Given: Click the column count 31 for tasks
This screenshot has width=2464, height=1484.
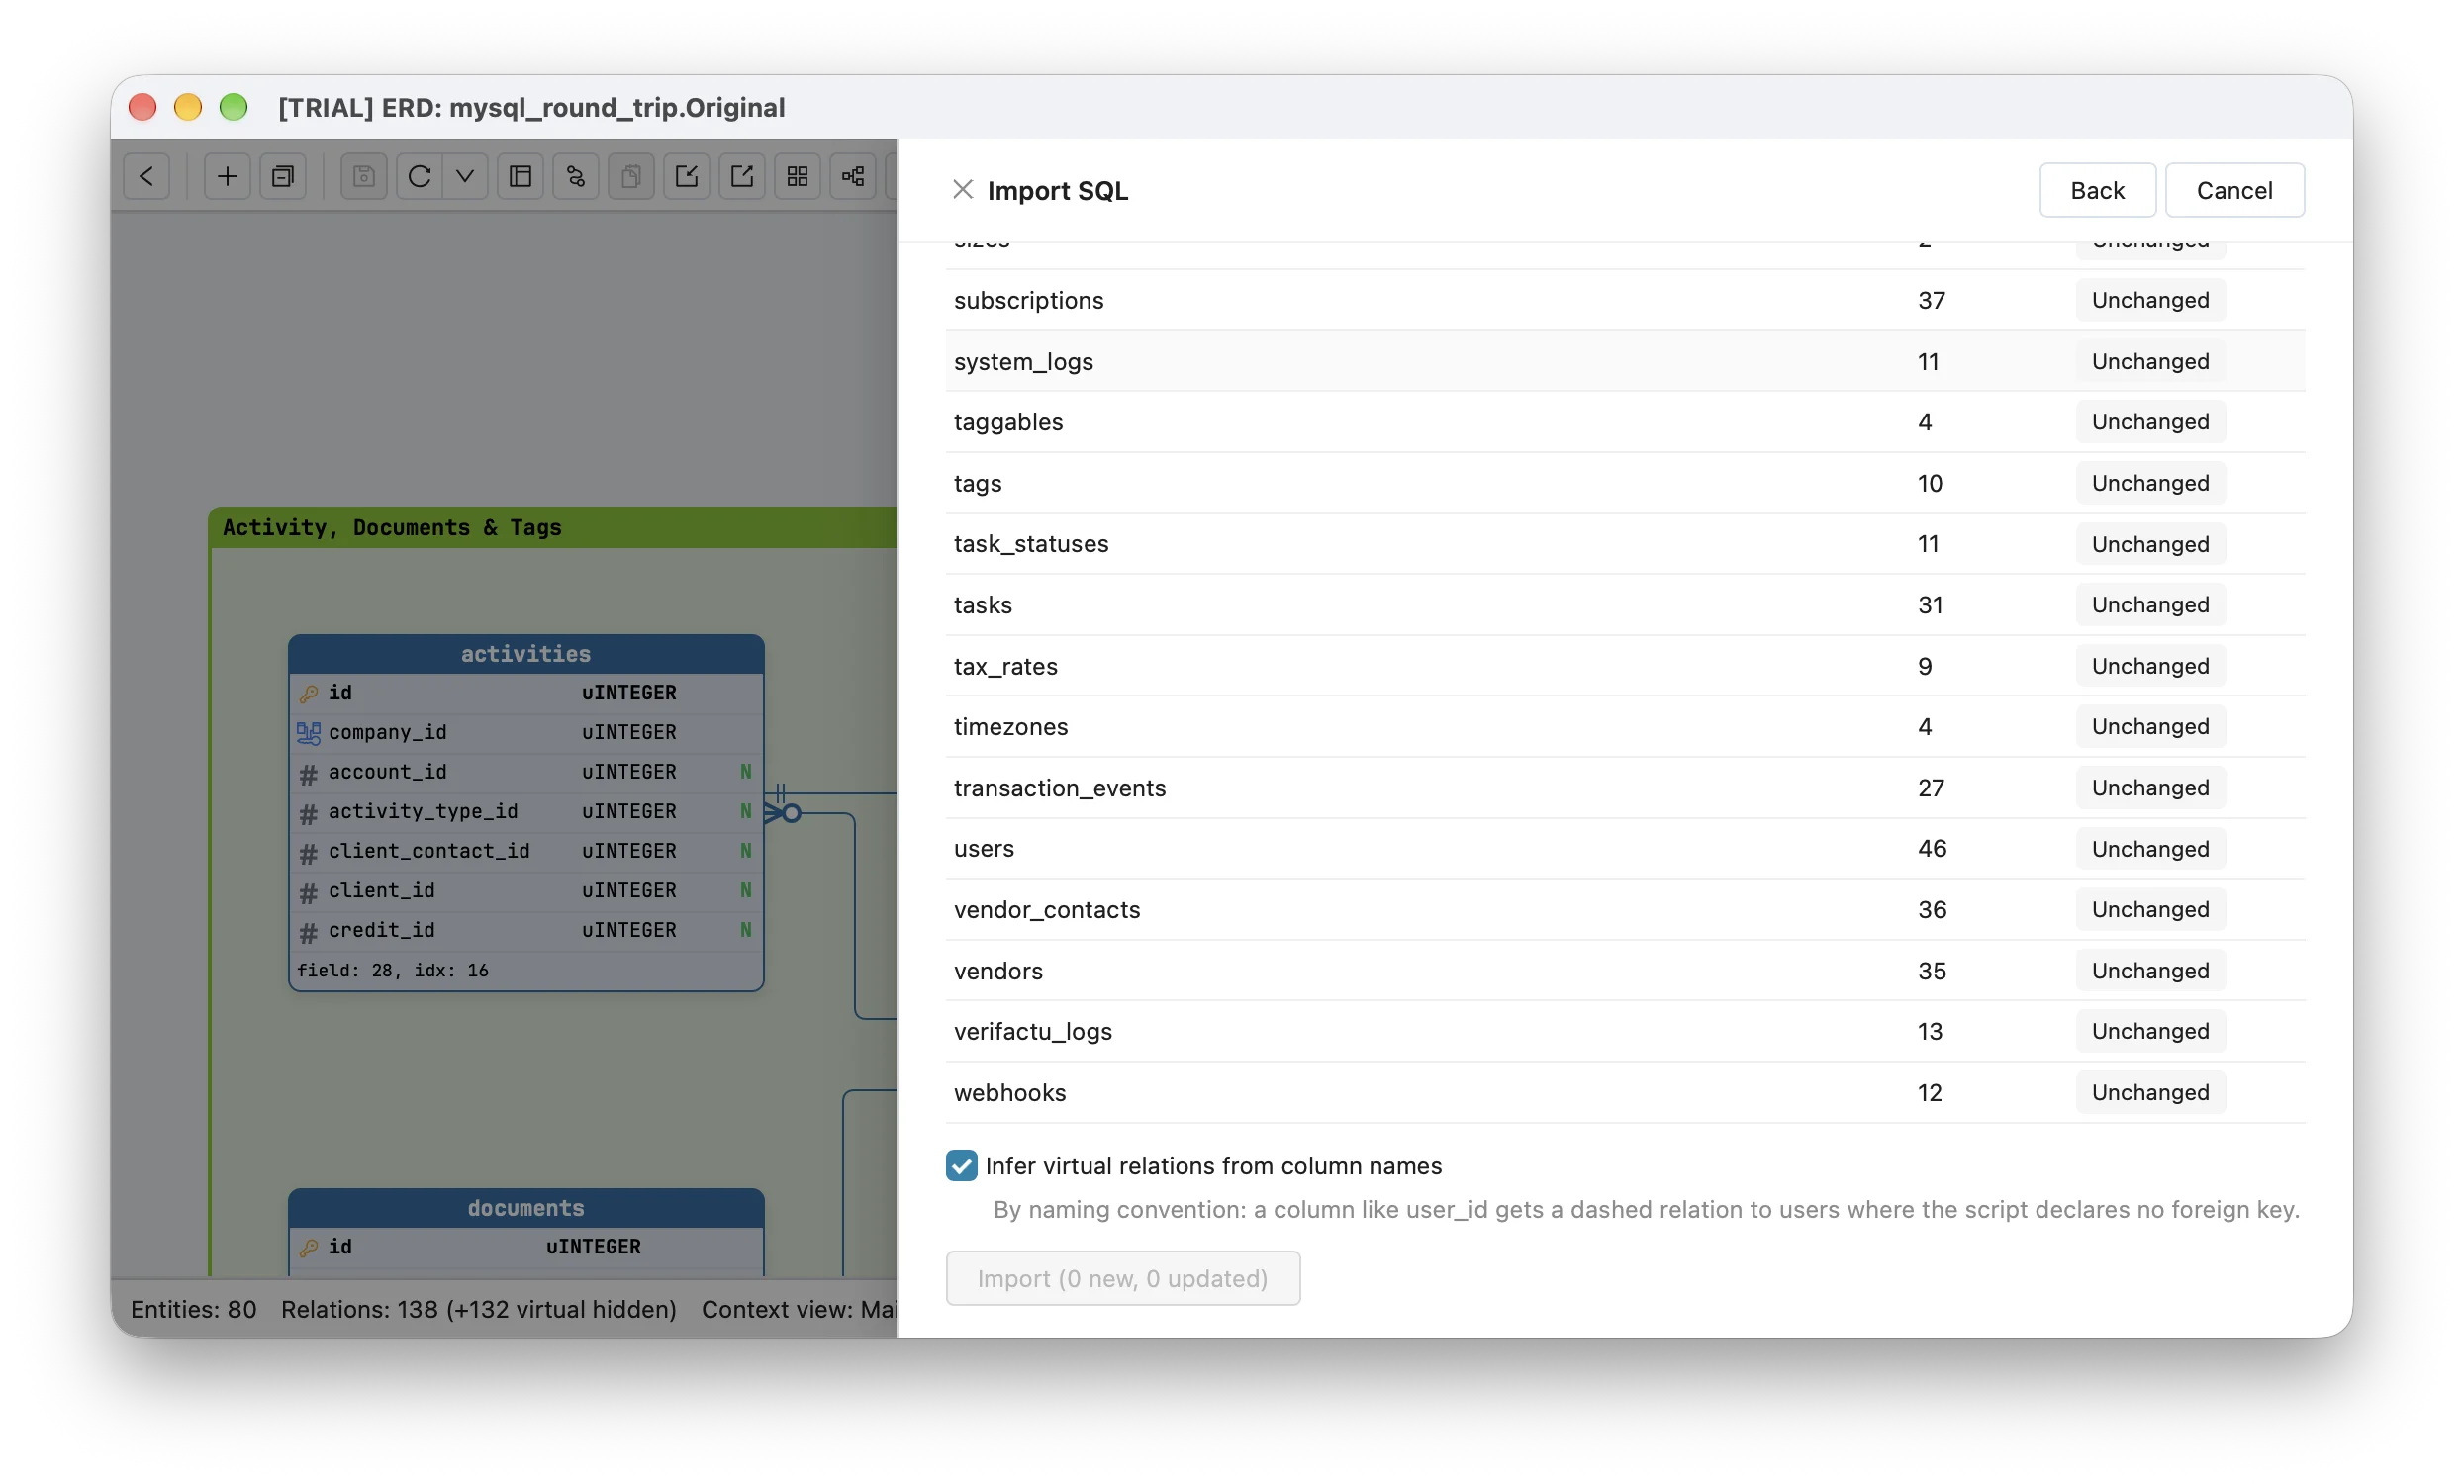Looking at the screenshot, I should 1930,605.
